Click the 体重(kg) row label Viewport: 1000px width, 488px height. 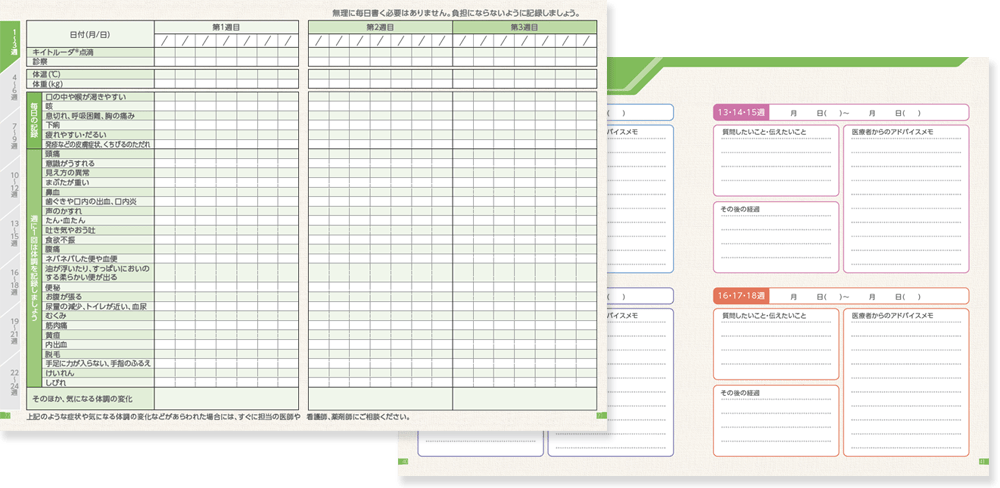click(90, 84)
